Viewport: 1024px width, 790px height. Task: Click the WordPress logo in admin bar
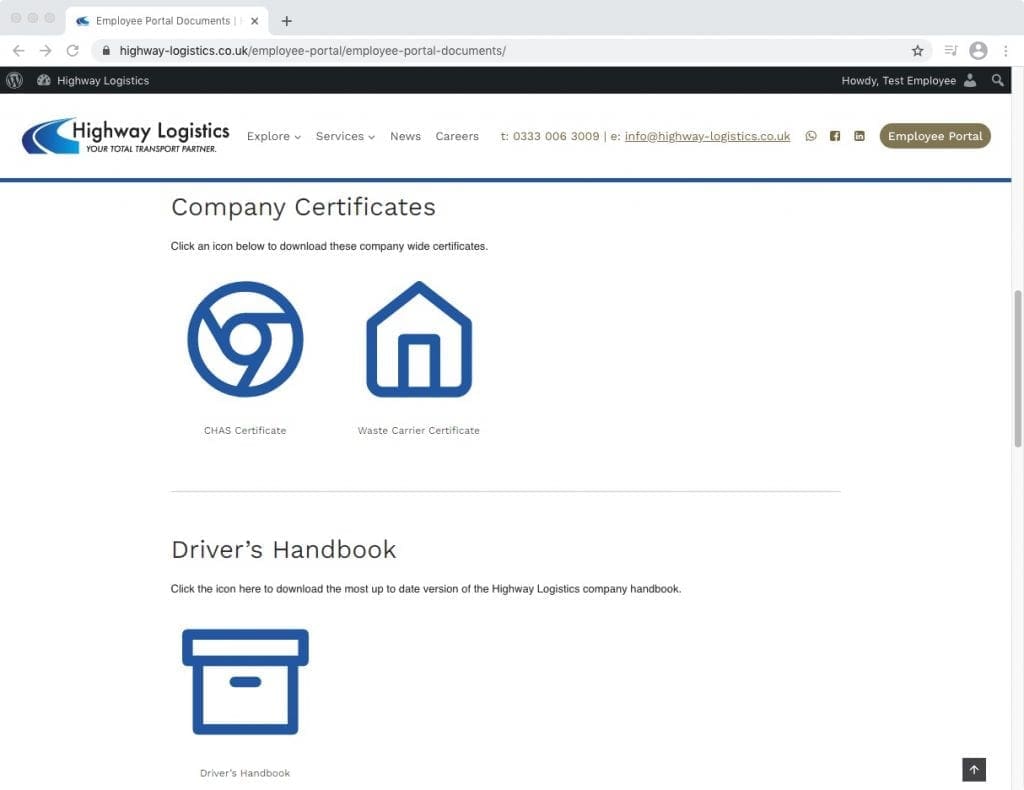click(14, 80)
